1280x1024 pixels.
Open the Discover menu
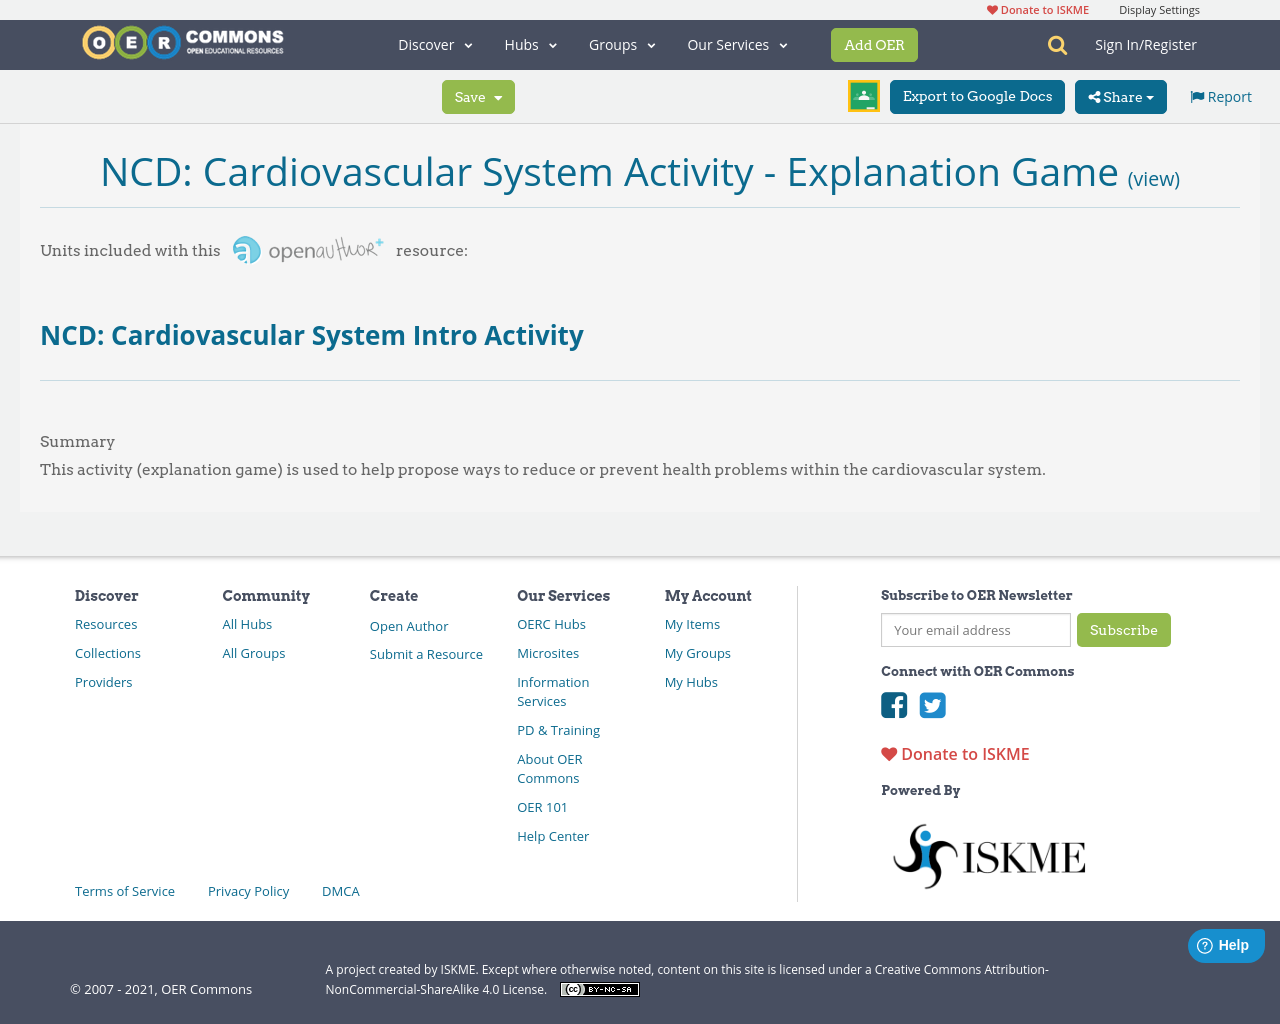point(434,44)
